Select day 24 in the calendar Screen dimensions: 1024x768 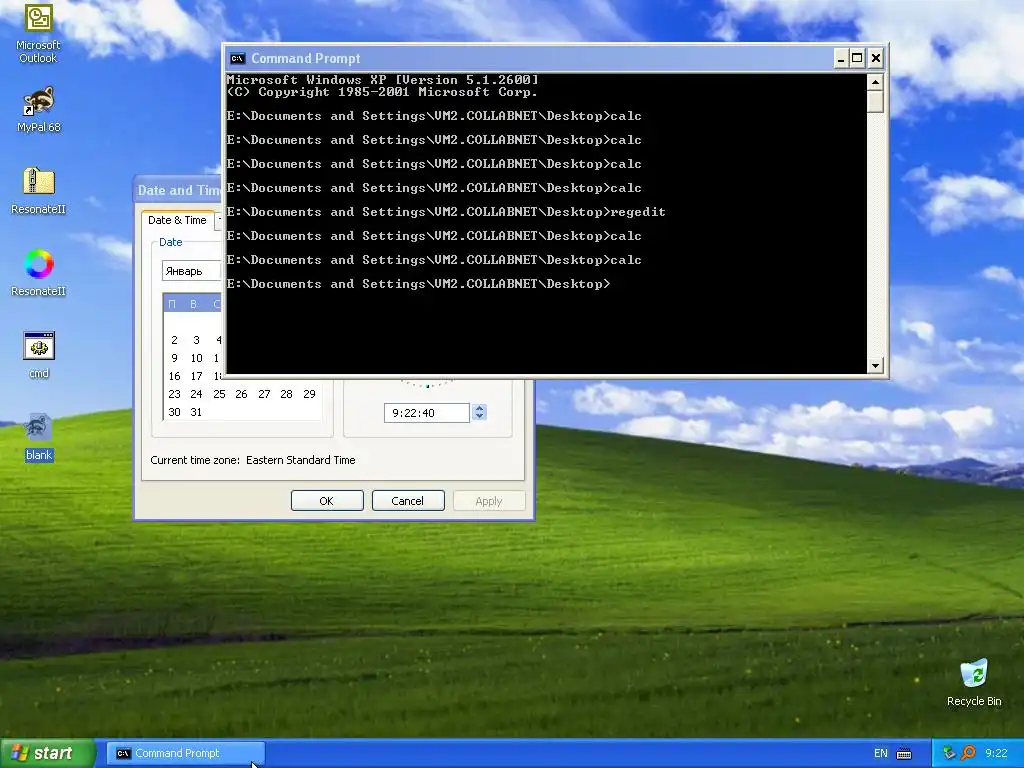(x=196, y=394)
